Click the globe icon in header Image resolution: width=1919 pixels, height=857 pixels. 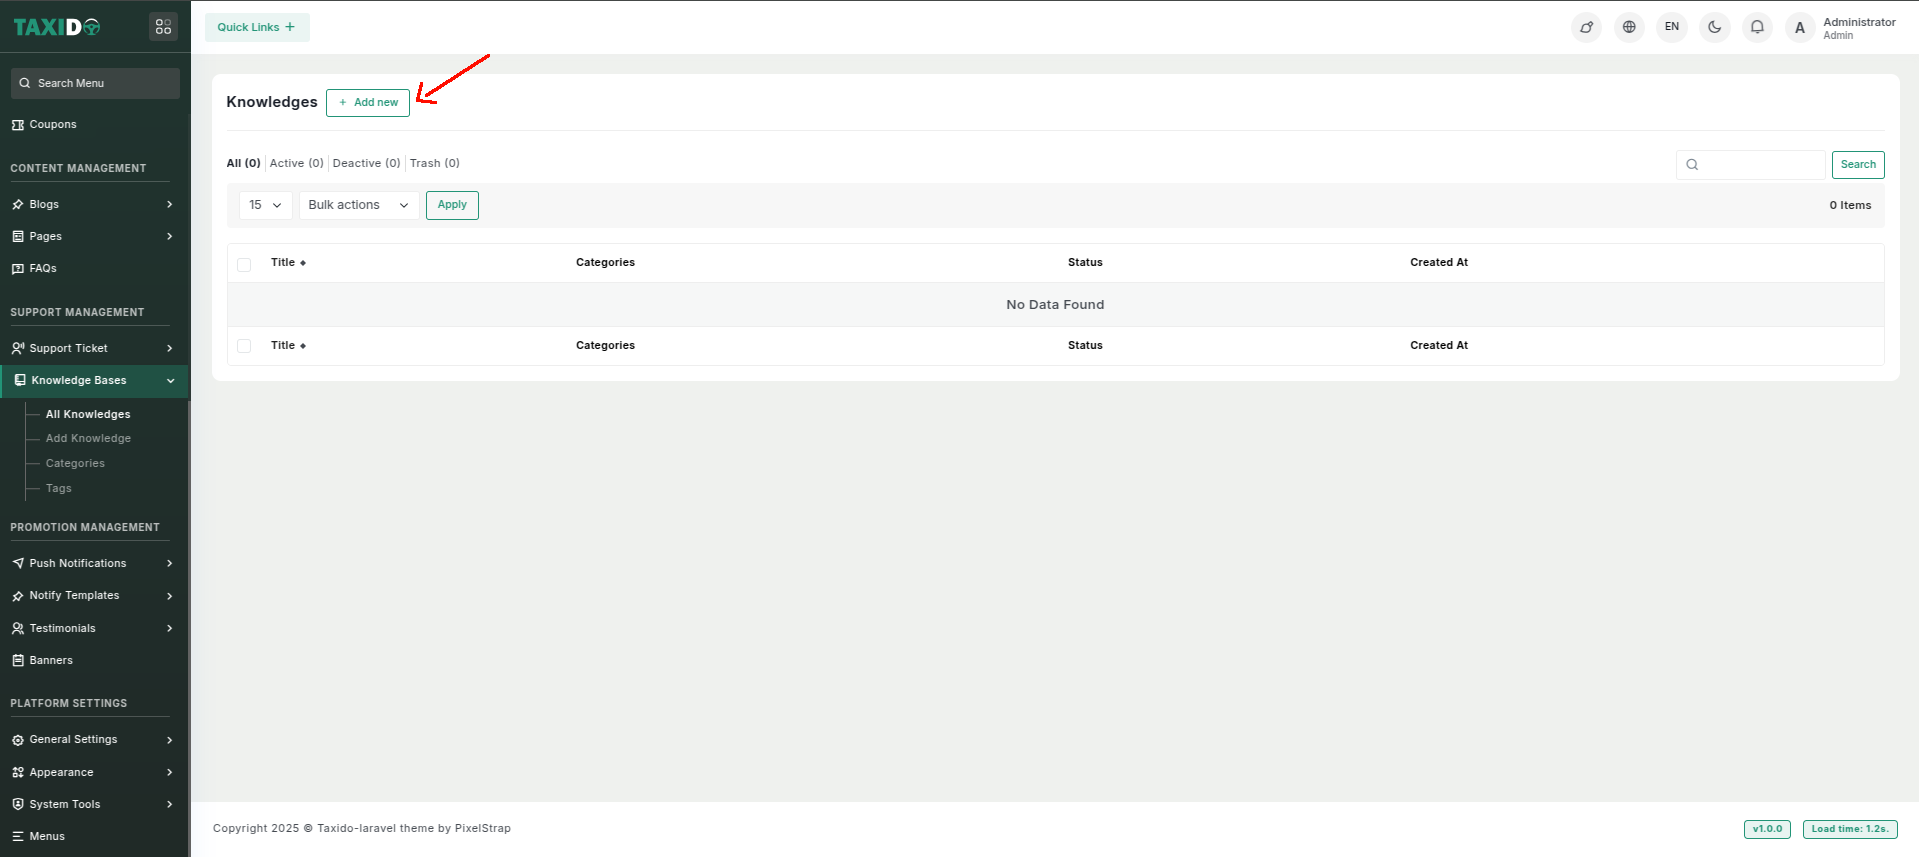(x=1629, y=27)
